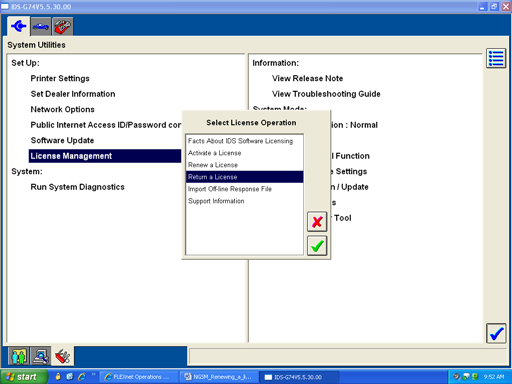Select IDS-G74V5.5.30.00 taskbar button
The height and width of the screenshot is (384, 512).
point(299,377)
